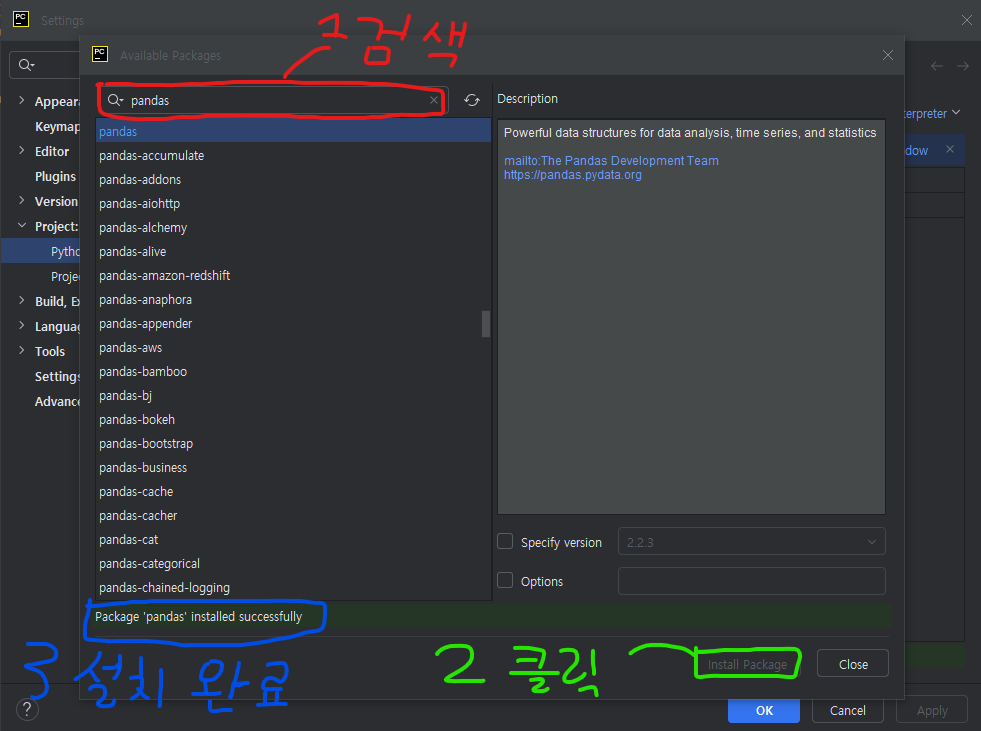Select pandas-bokeh package
This screenshot has width=981, height=731.
click(x=293, y=419)
